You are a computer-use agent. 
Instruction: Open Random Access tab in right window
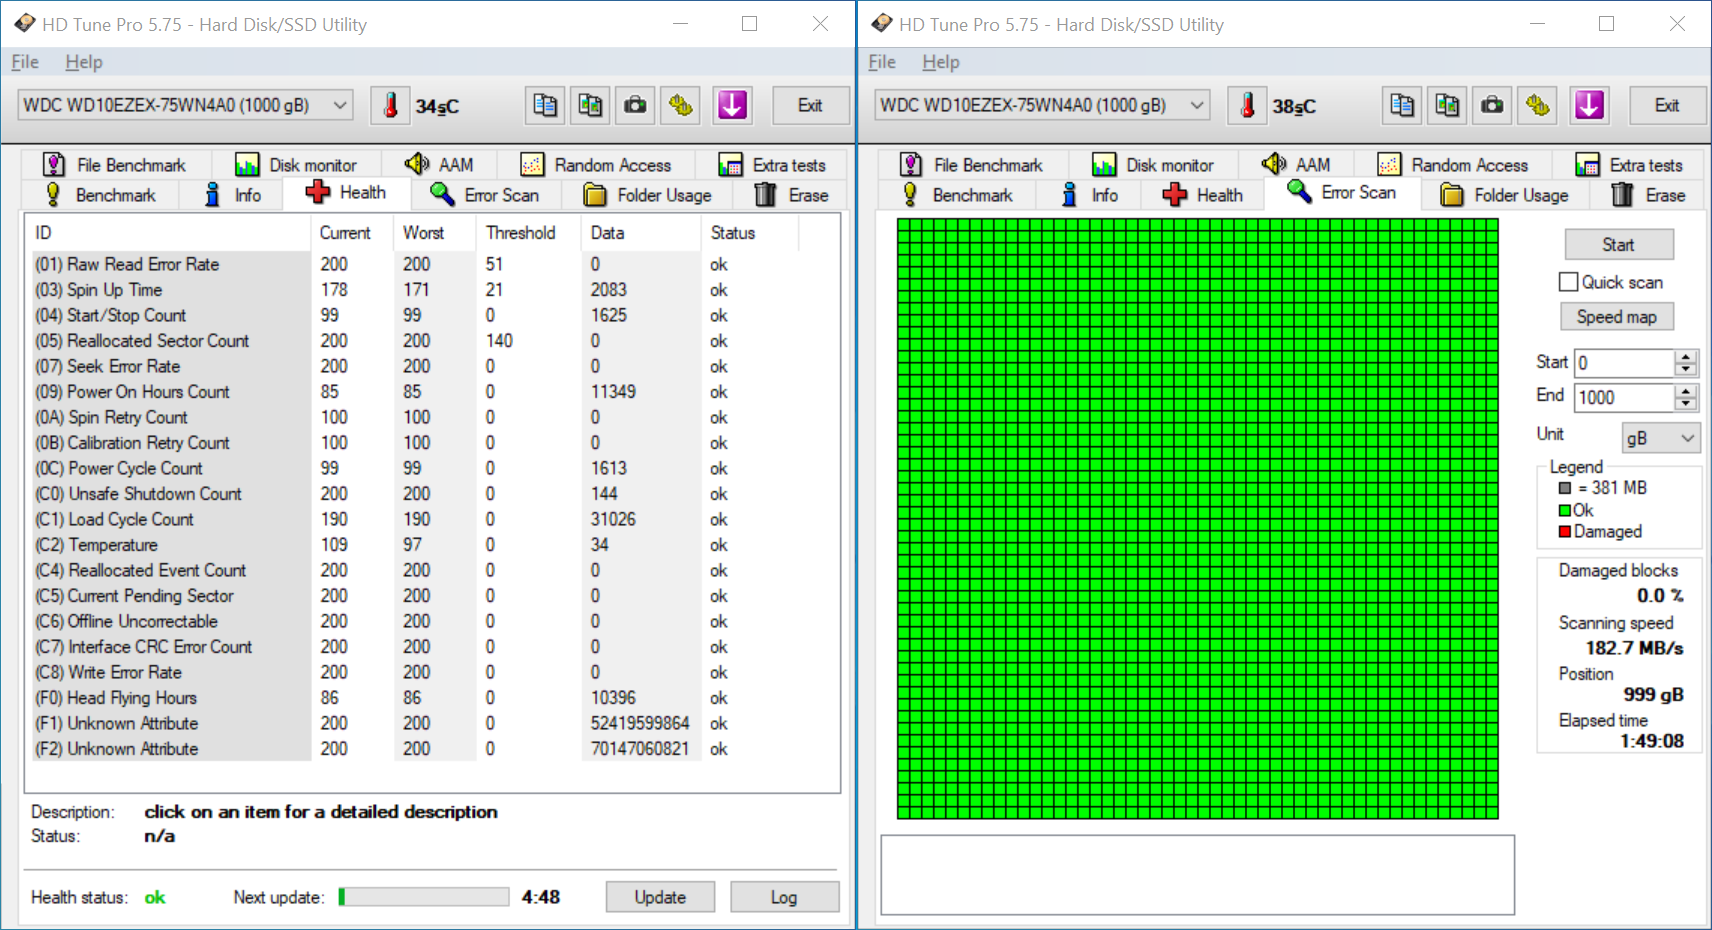[1453, 165]
